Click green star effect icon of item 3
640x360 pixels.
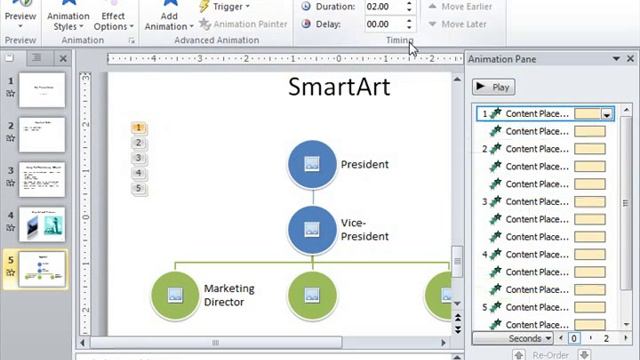point(495,201)
